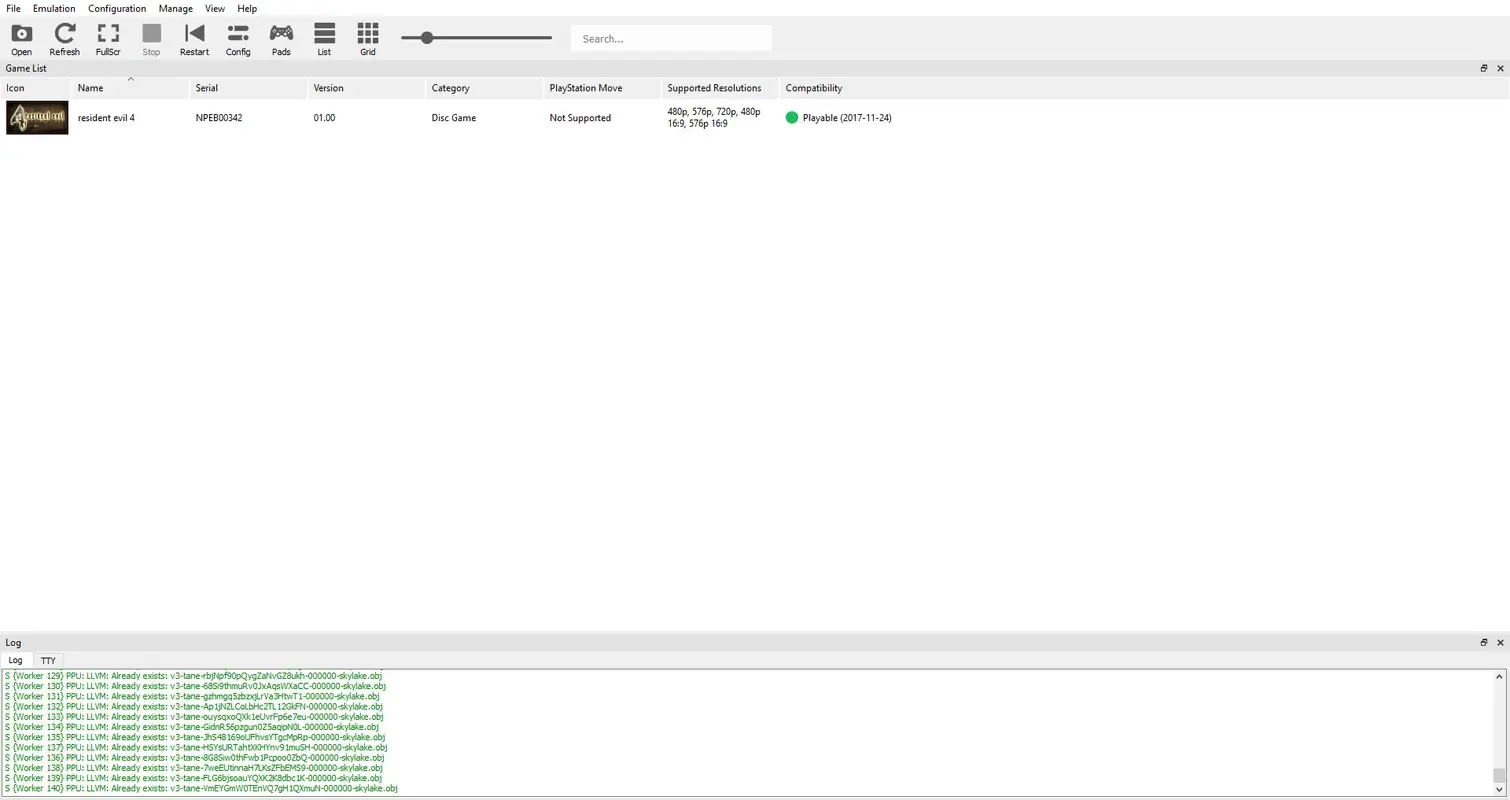
Task: Open a game file with the Open icon
Action: pyautogui.click(x=21, y=37)
